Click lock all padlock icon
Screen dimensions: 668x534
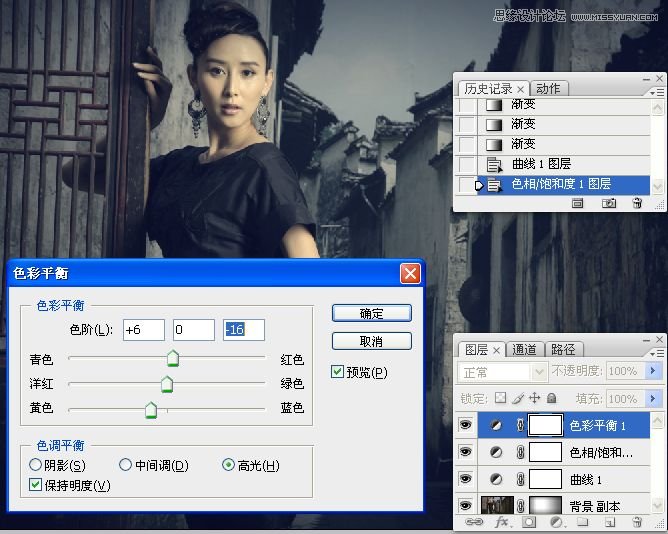552,398
